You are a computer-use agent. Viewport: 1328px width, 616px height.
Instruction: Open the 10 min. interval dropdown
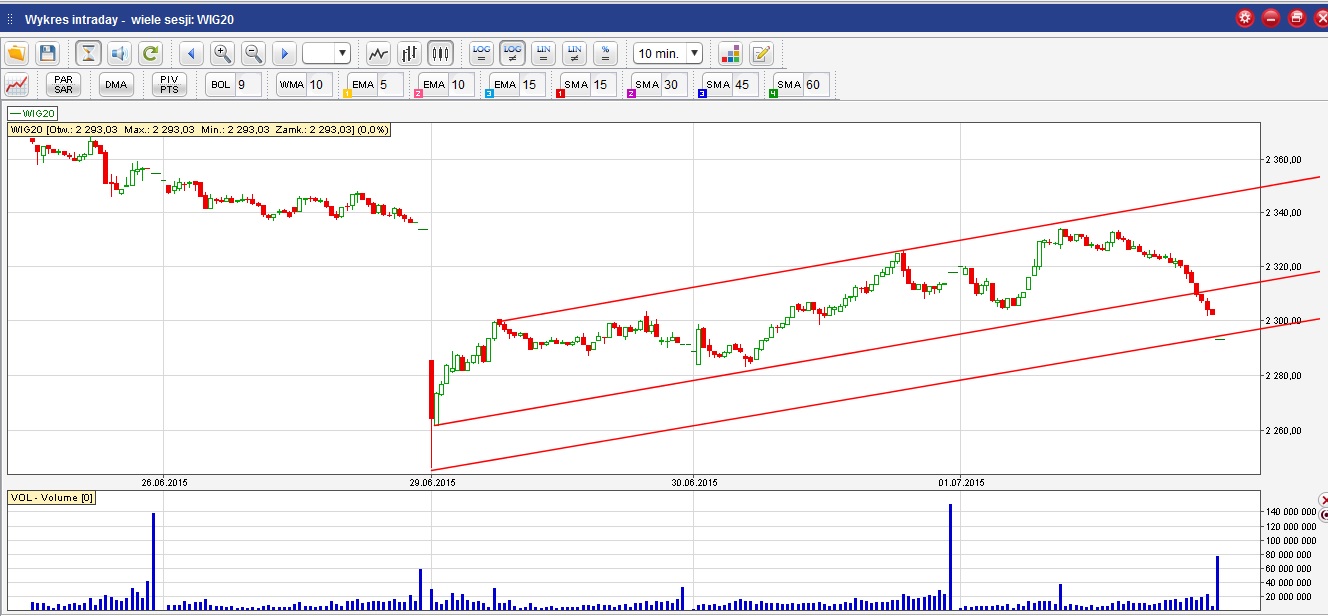tap(668, 53)
